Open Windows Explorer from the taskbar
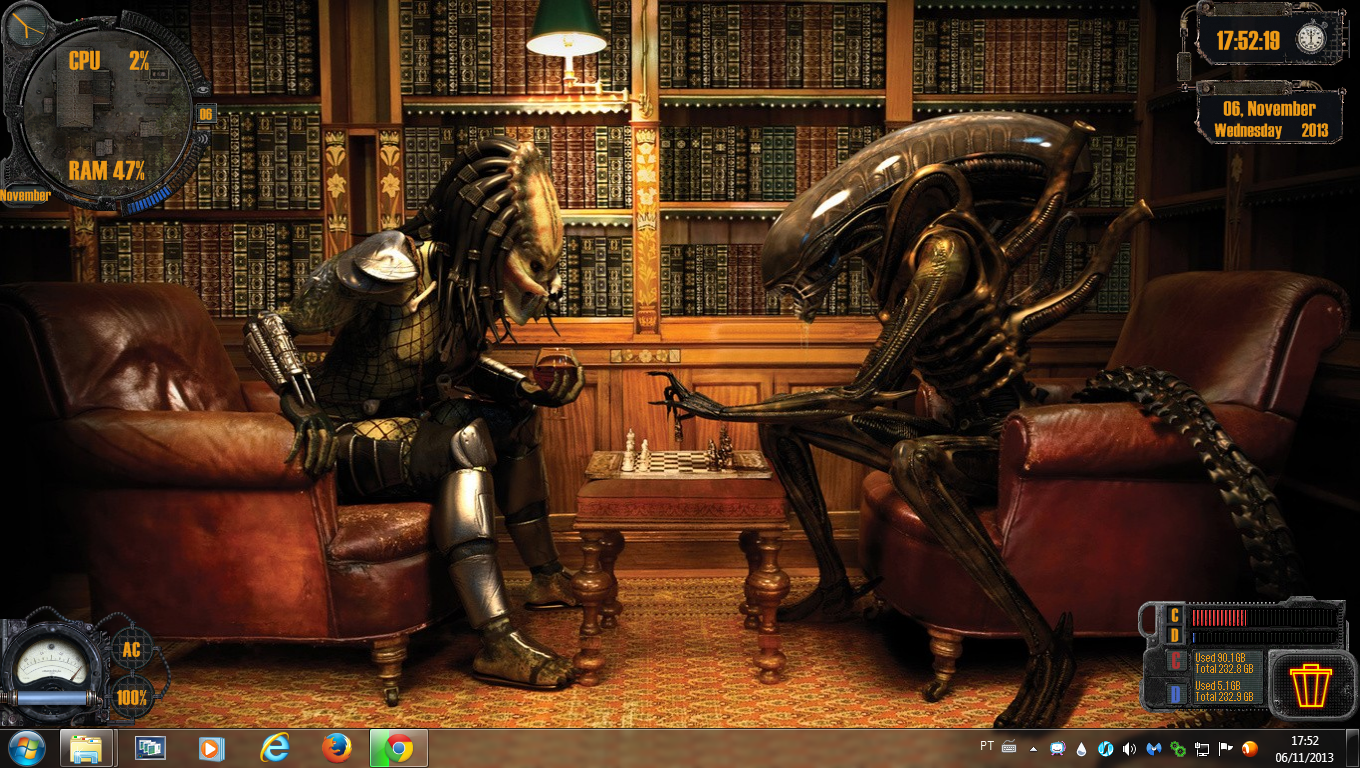 pos(86,748)
